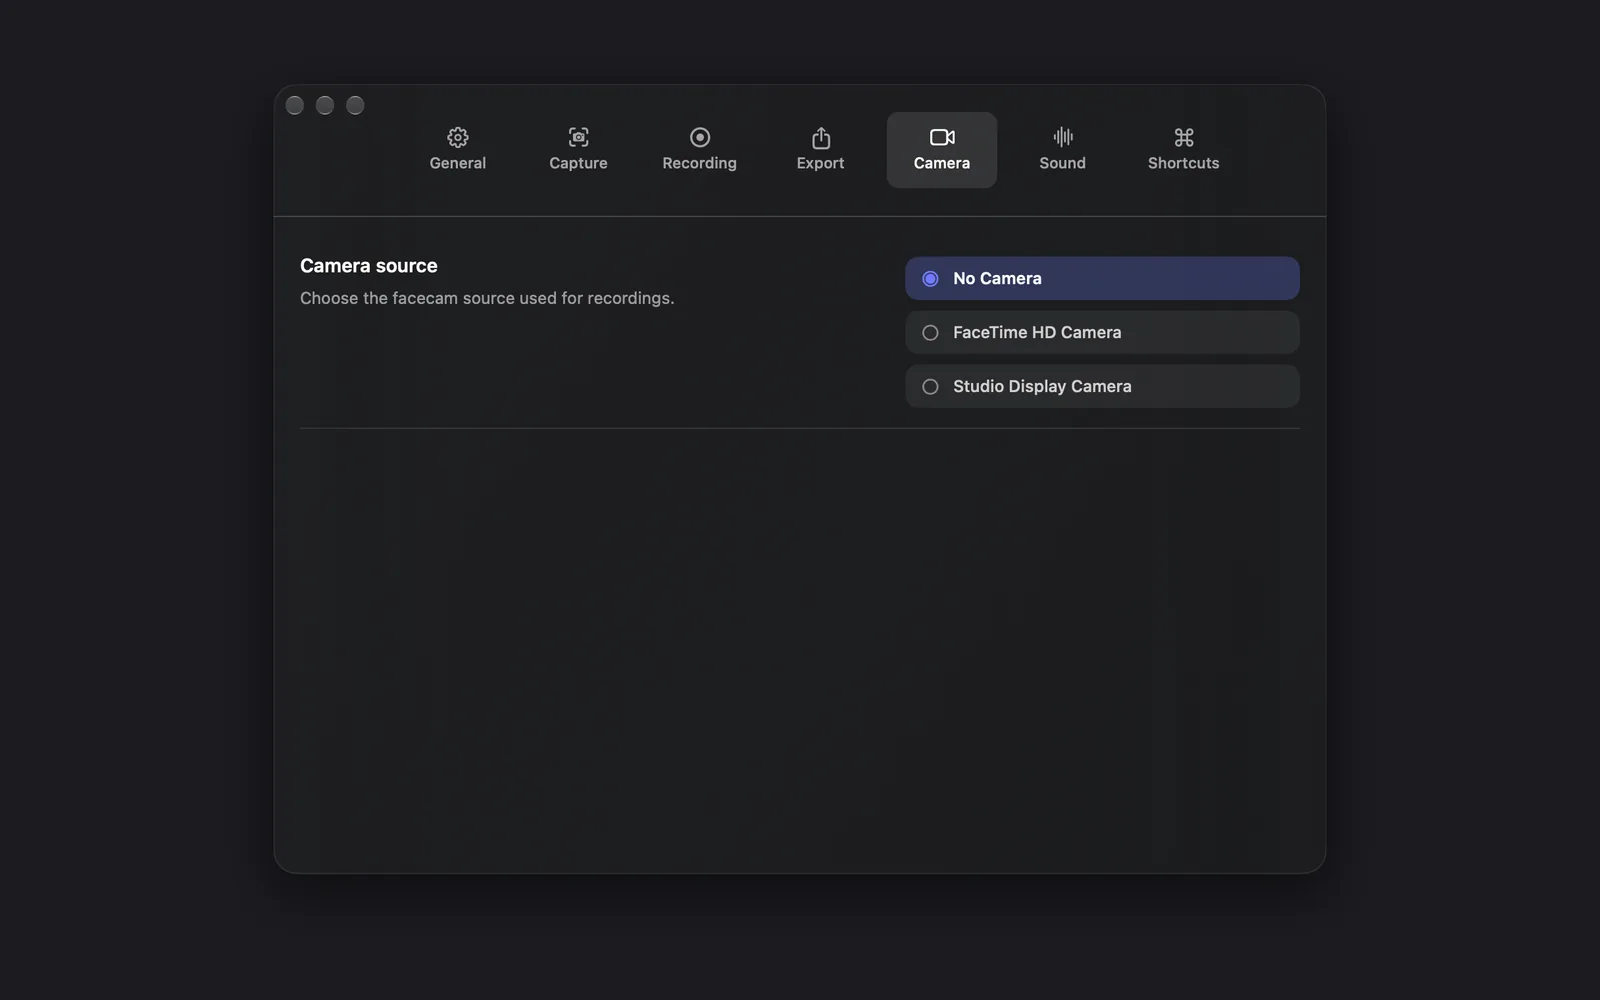Open the Sound waveform tab
The width and height of the screenshot is (1600, 1000).
tap(1062, 150)
